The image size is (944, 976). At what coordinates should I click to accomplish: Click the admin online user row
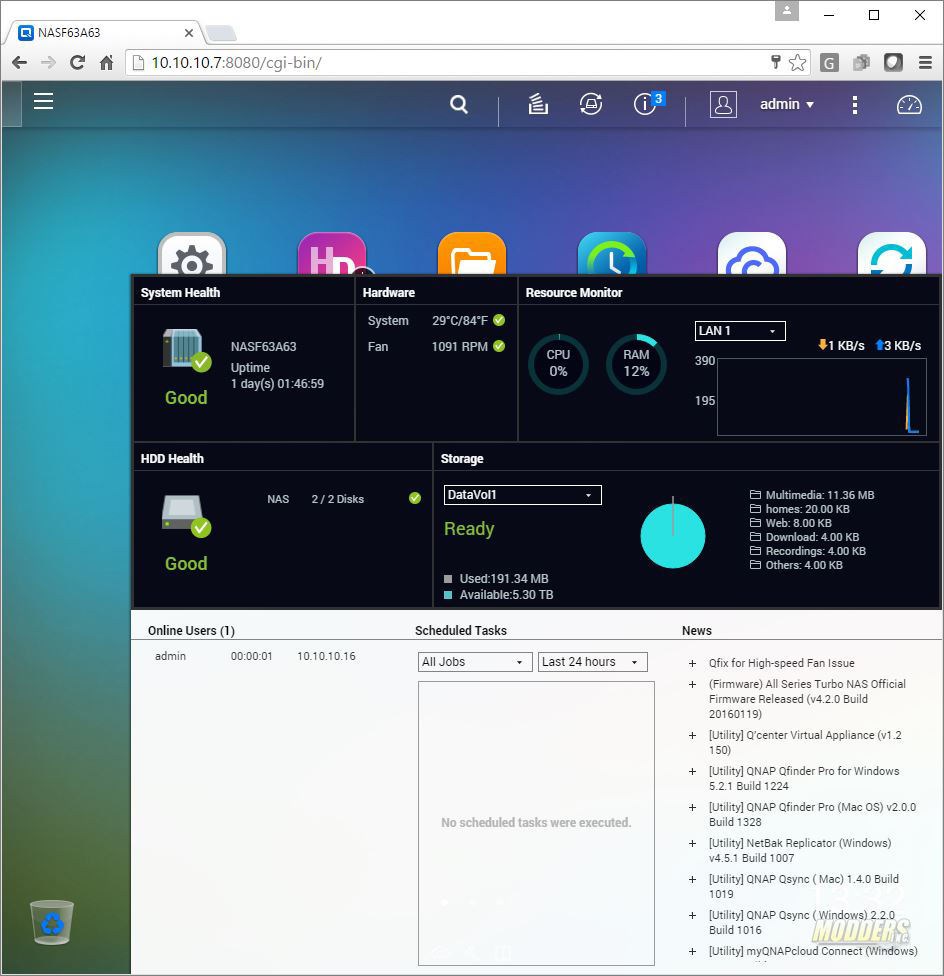coord(255,656)
